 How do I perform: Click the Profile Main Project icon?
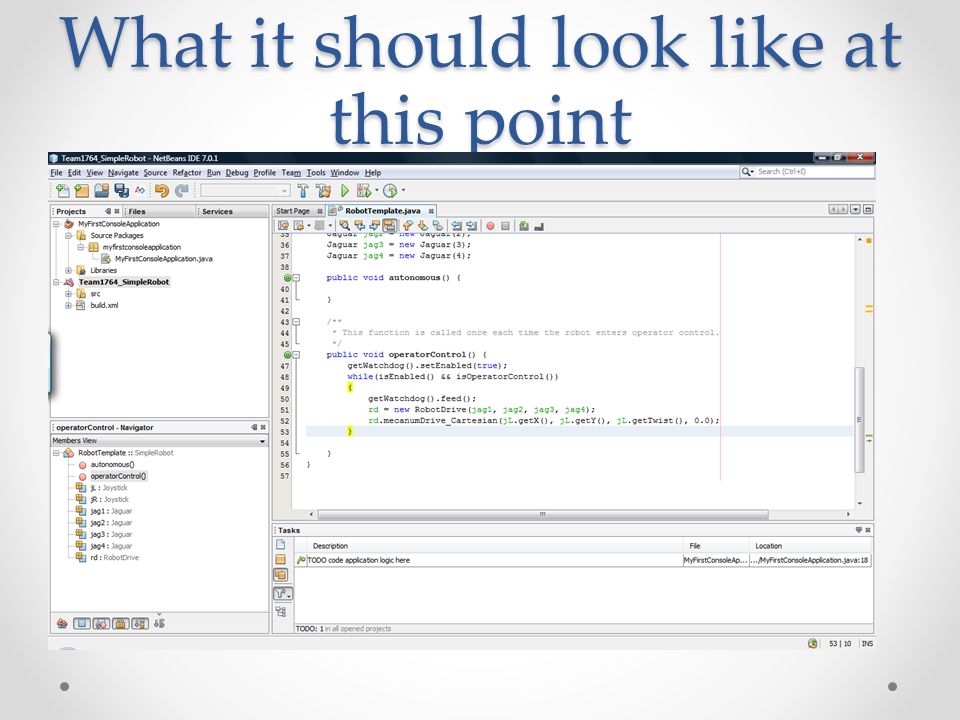coord(390,191)
